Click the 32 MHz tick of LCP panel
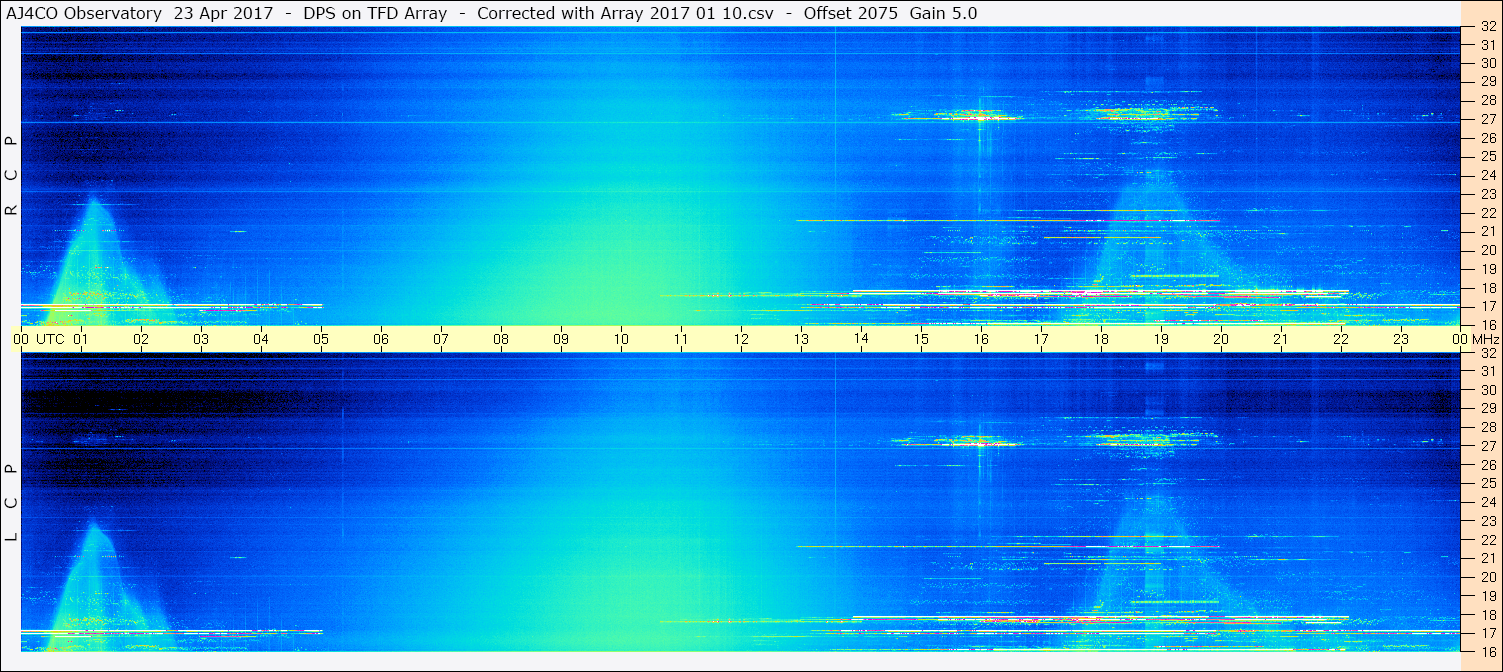 click(1487, 353)
